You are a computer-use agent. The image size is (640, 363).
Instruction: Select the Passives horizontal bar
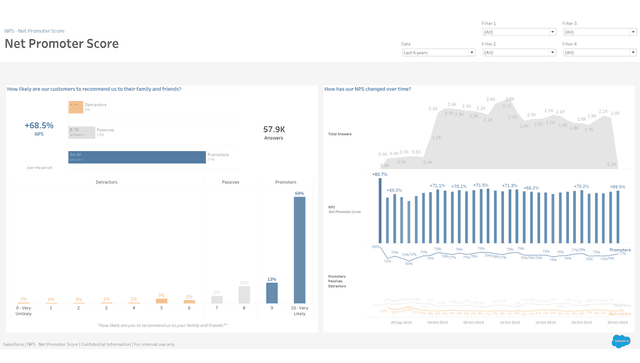click(x=81, y=132)
